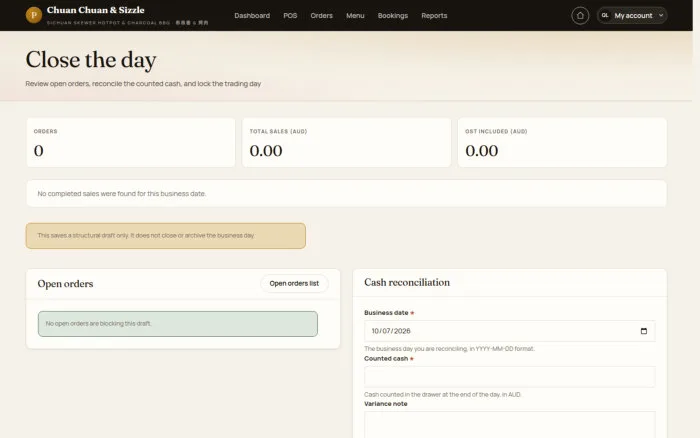Click the "business day you are reconciling" hint
The image size is (700, 438).
point(449,349)
